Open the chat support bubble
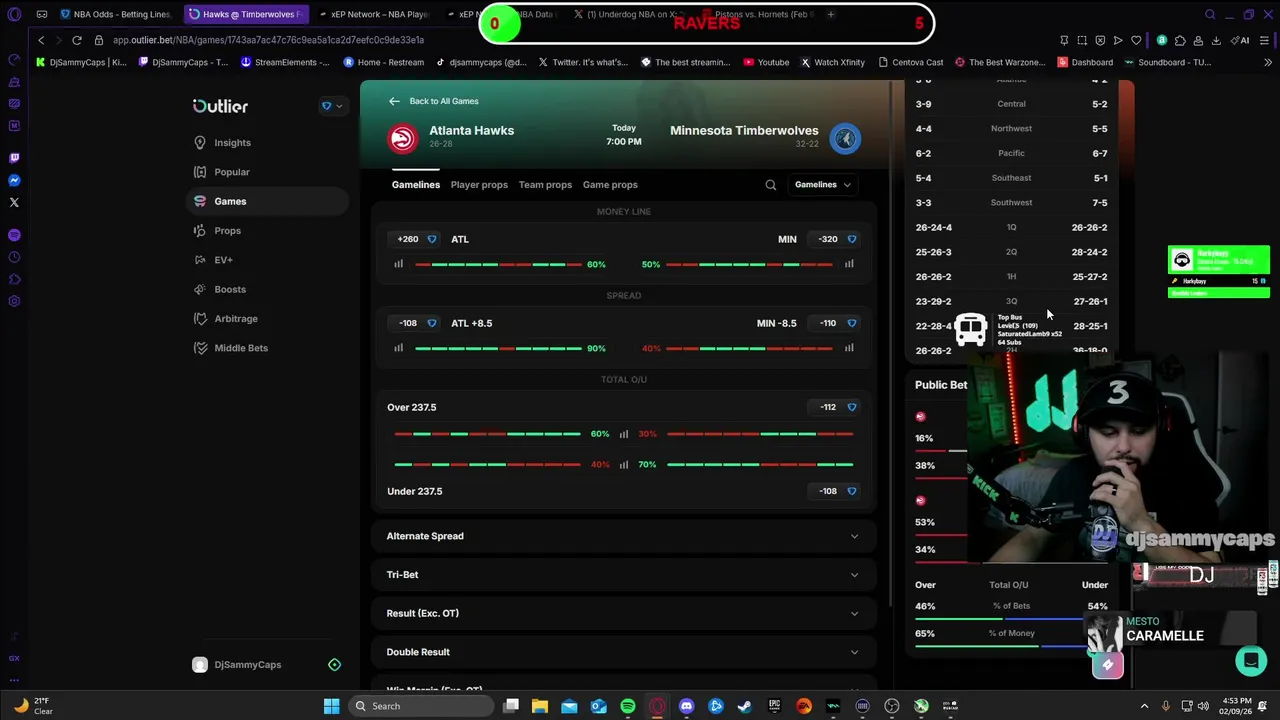1280x720 pixels. [x=1251, y=661]
